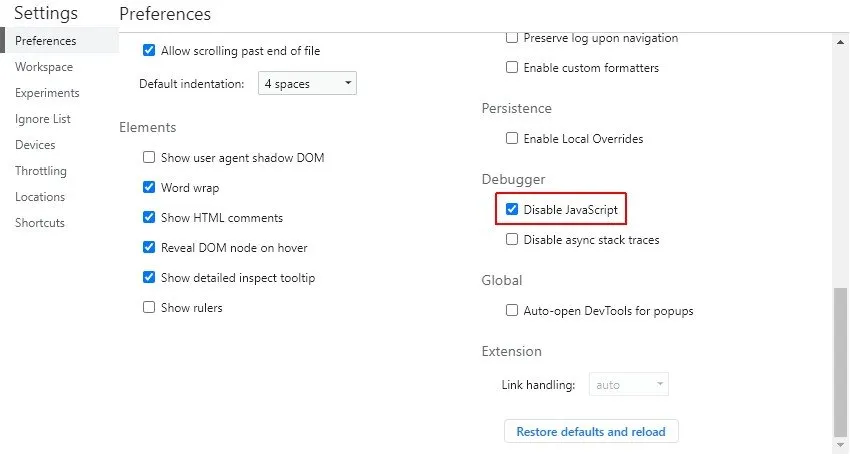Expand the Link handling dropdown
This screenshot has width=850, height=456.
[629, 384]
